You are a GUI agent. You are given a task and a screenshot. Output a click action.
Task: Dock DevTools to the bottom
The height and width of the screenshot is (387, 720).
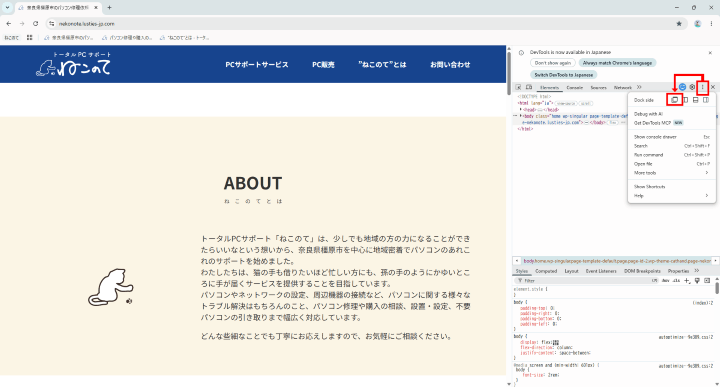696,100
